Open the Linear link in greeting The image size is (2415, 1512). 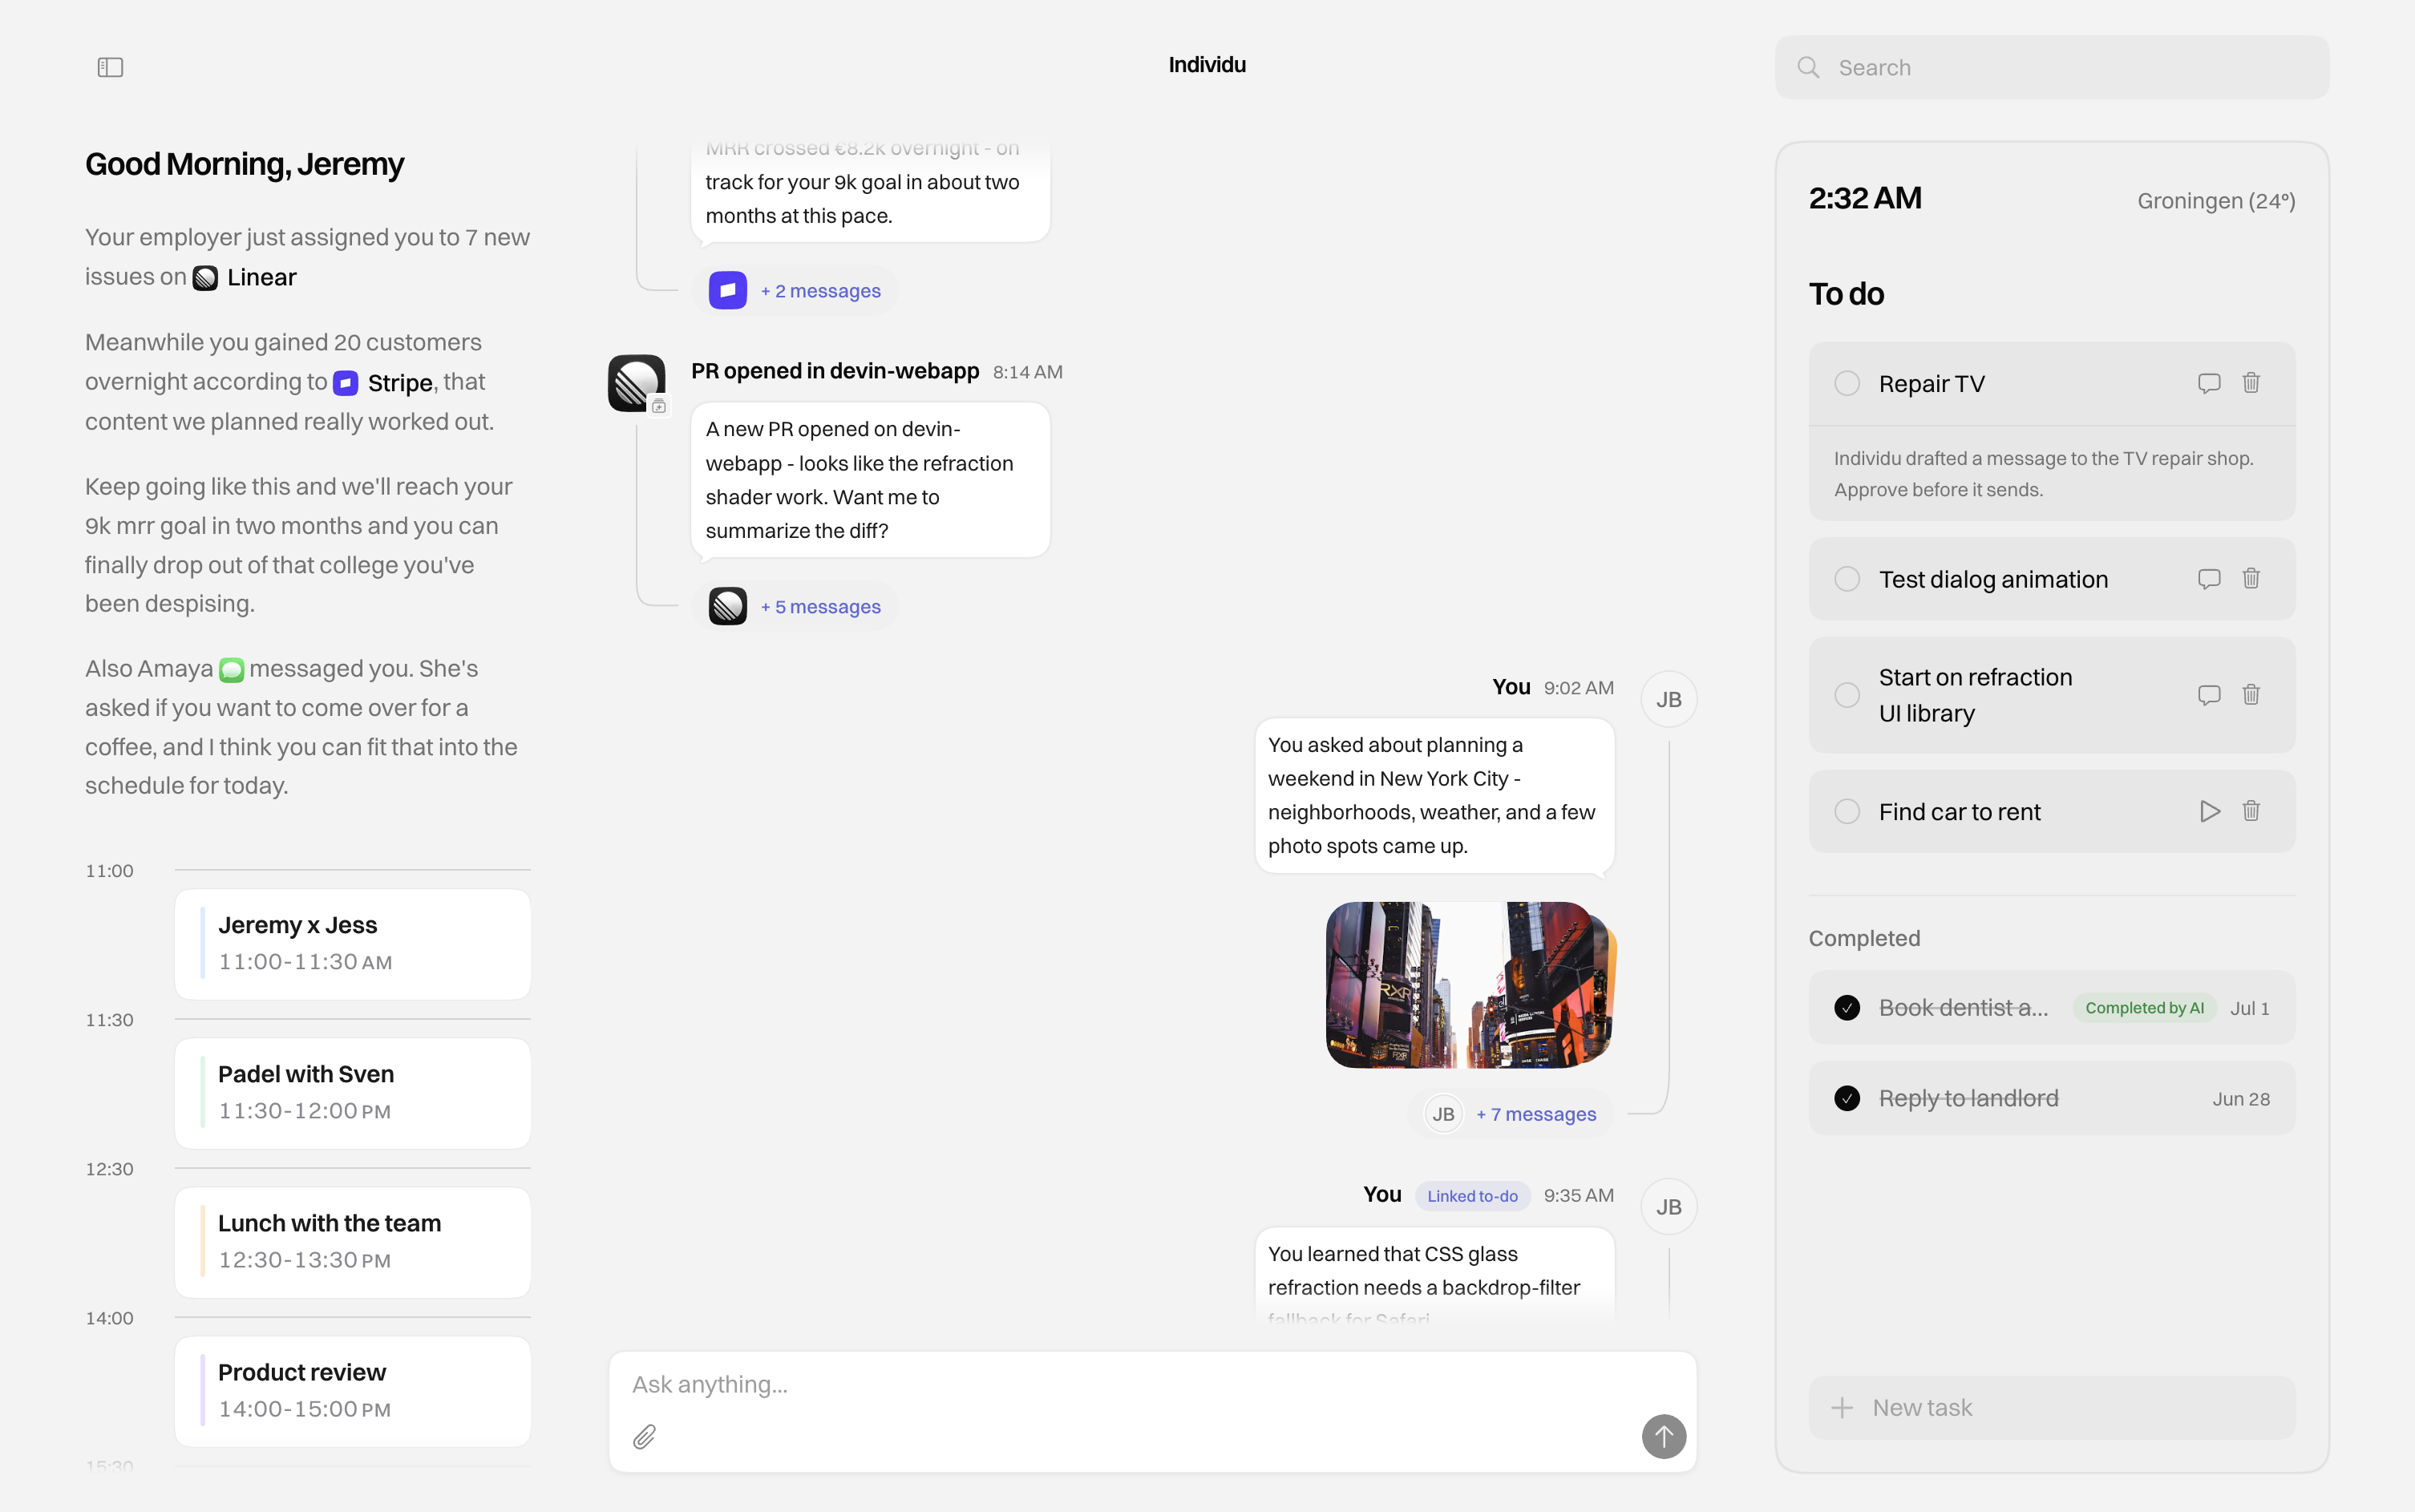[x=245, y=278]
